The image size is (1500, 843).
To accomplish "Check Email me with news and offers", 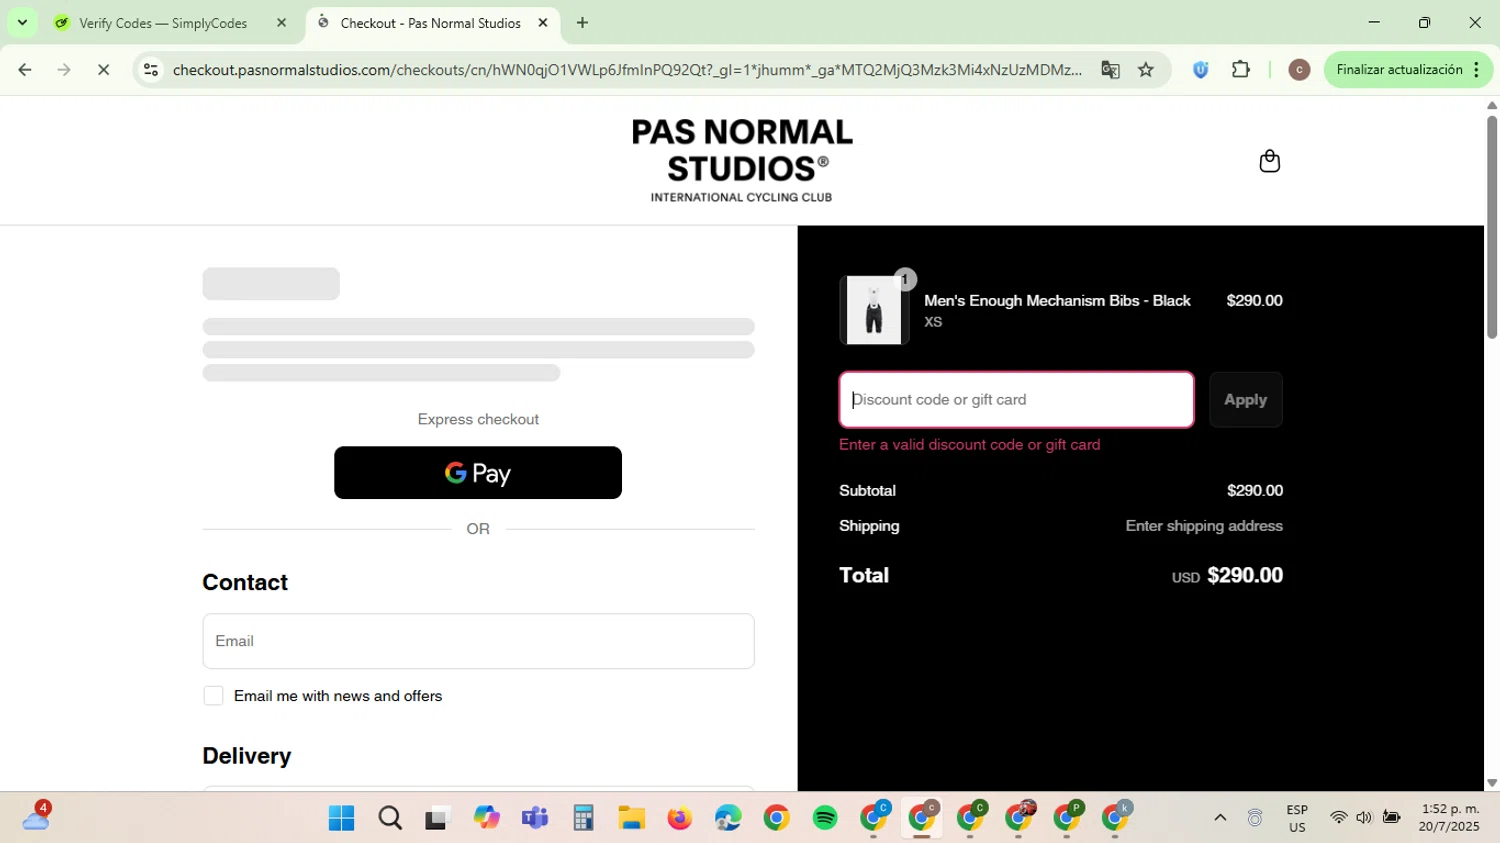I will pyautogui.click(x=213, y=696).
